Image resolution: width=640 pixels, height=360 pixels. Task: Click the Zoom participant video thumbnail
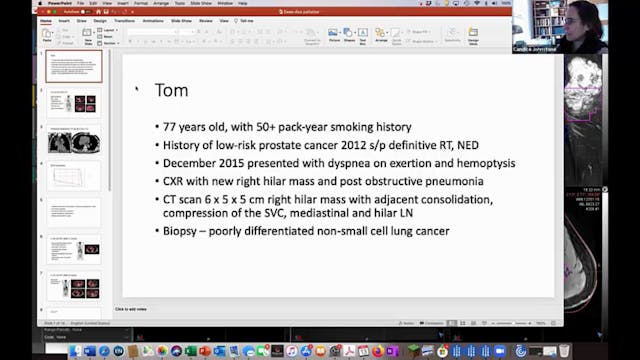(x=560, y=27)
